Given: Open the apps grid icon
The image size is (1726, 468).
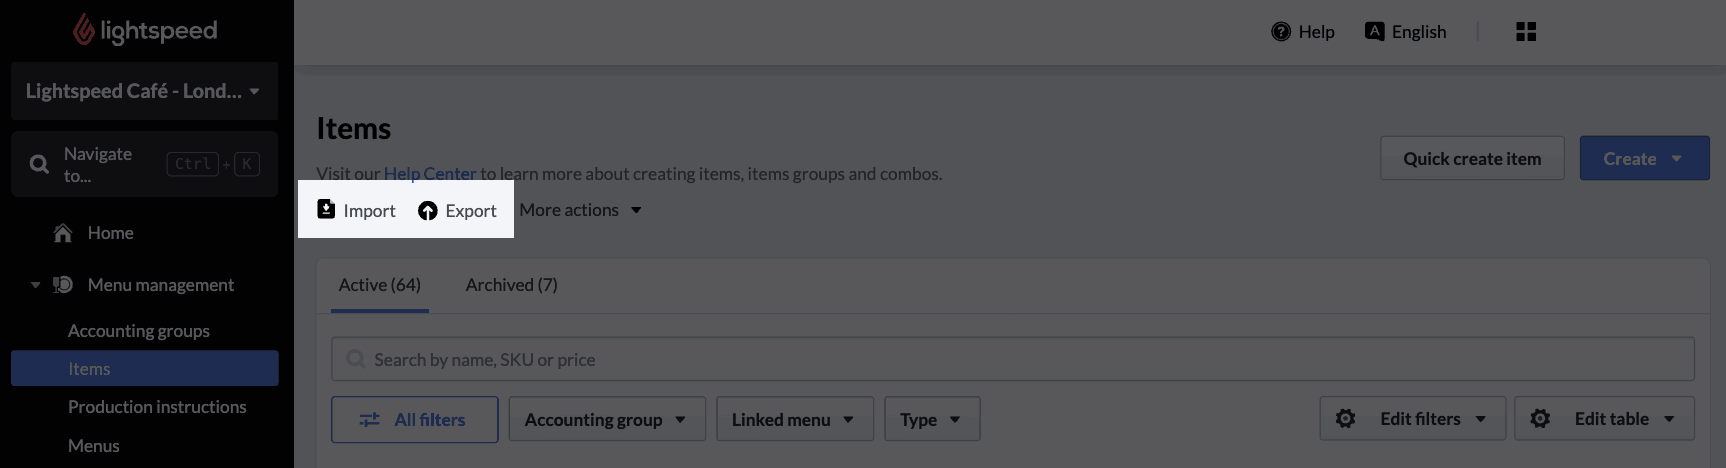Looking at the screenshot, I should coord(1526,32).
